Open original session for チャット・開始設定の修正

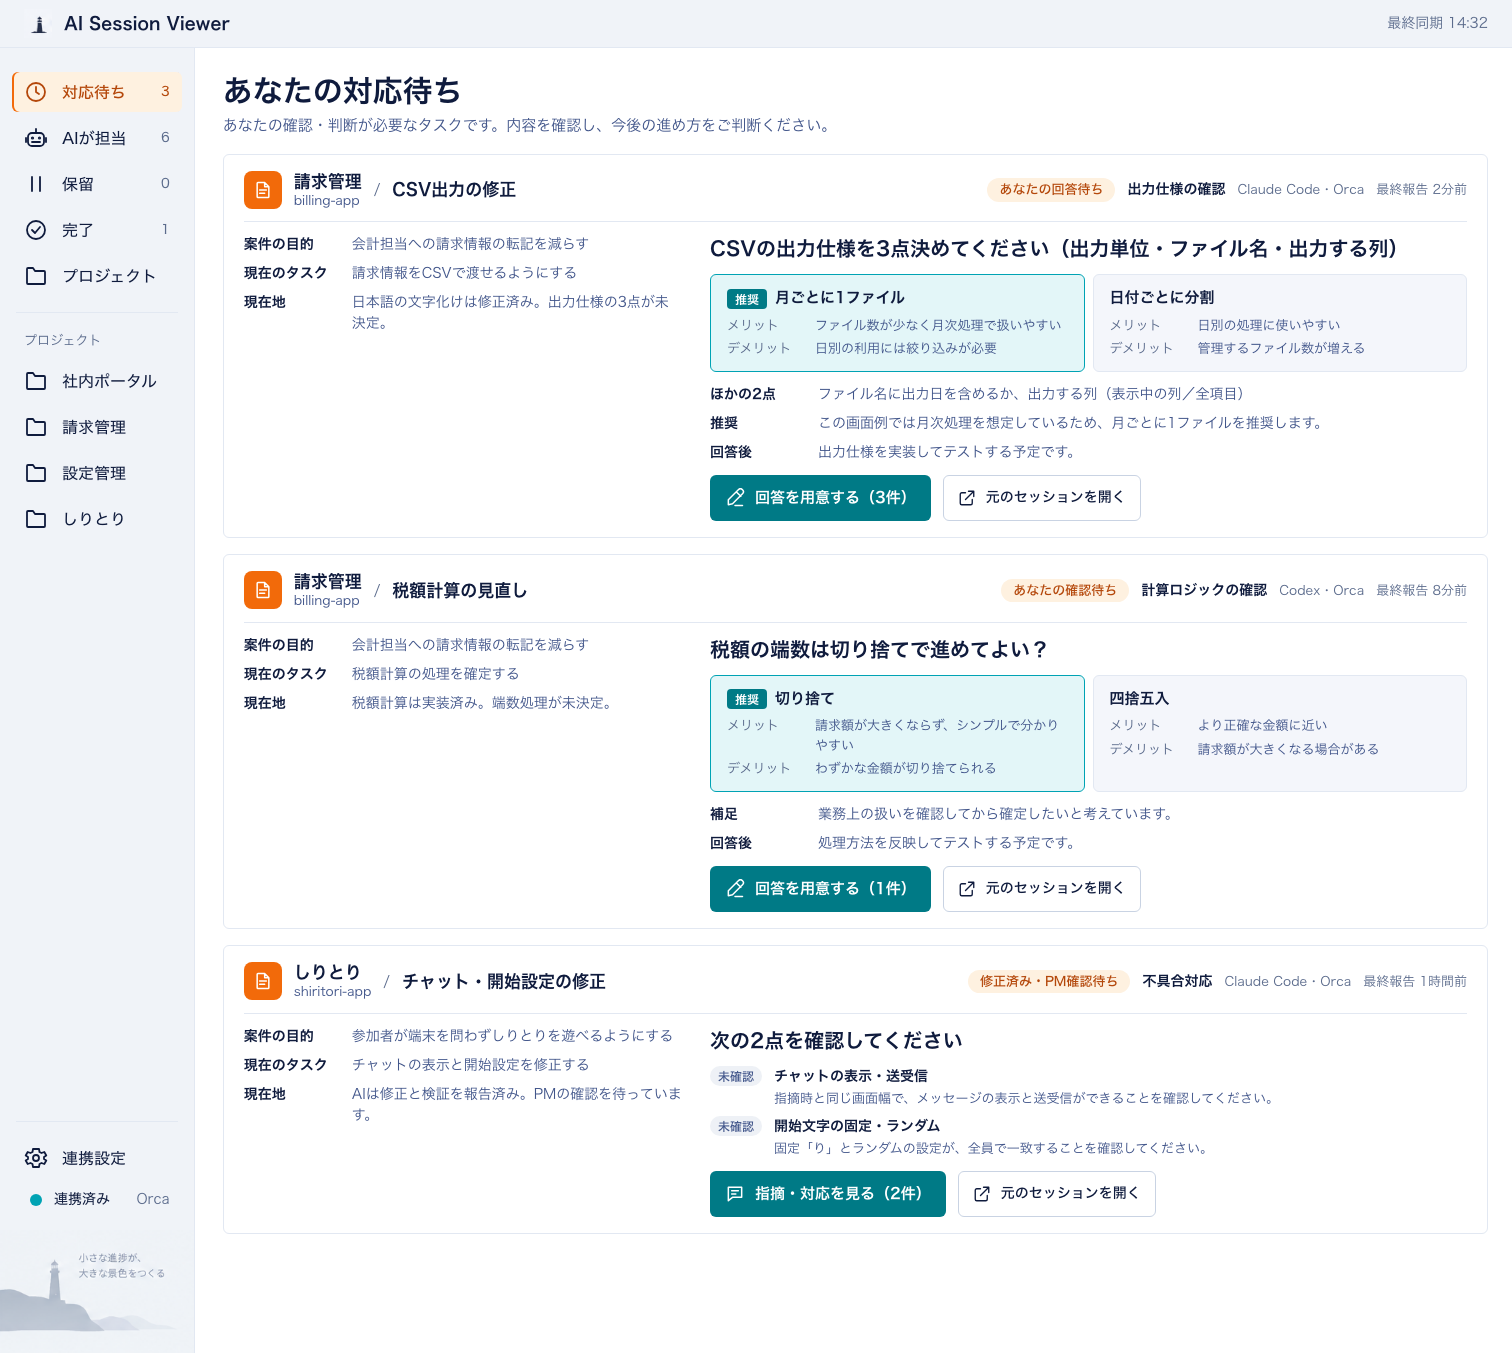click(x=1057, y=1194)
